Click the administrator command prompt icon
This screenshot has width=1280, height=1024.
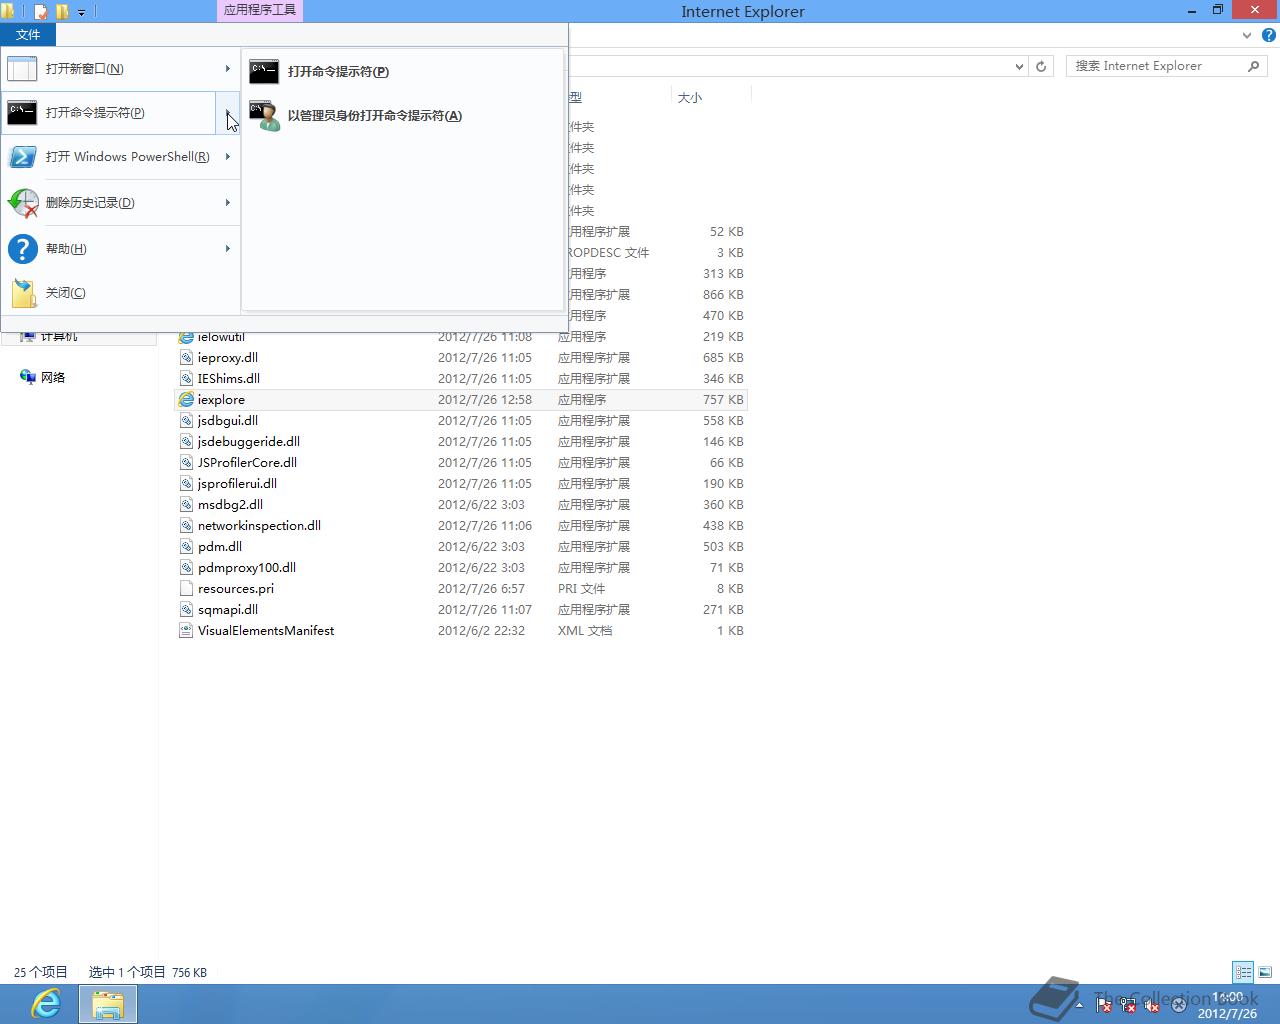pos(264,116)
